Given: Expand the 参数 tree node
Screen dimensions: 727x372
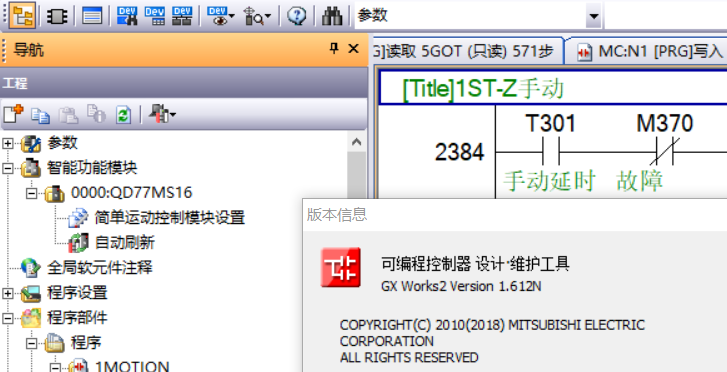Looking at the screenshot, I should [x=7, y=144].
